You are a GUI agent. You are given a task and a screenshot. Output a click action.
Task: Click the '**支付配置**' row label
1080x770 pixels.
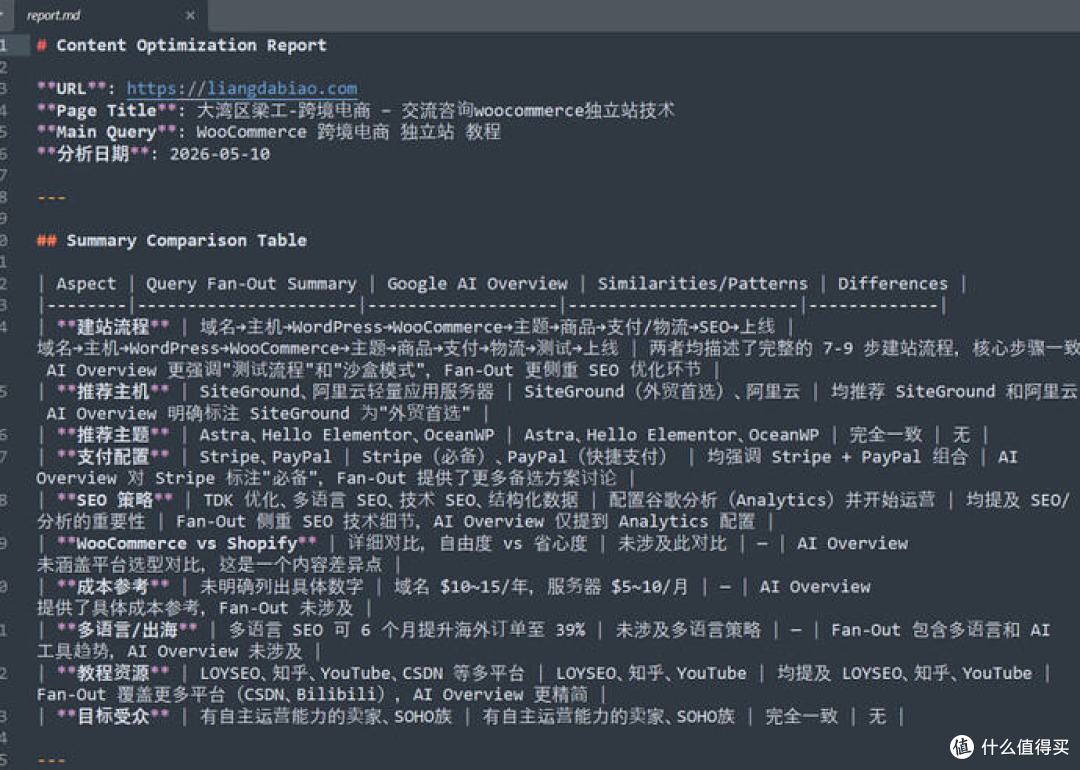[x=113, y=457]
